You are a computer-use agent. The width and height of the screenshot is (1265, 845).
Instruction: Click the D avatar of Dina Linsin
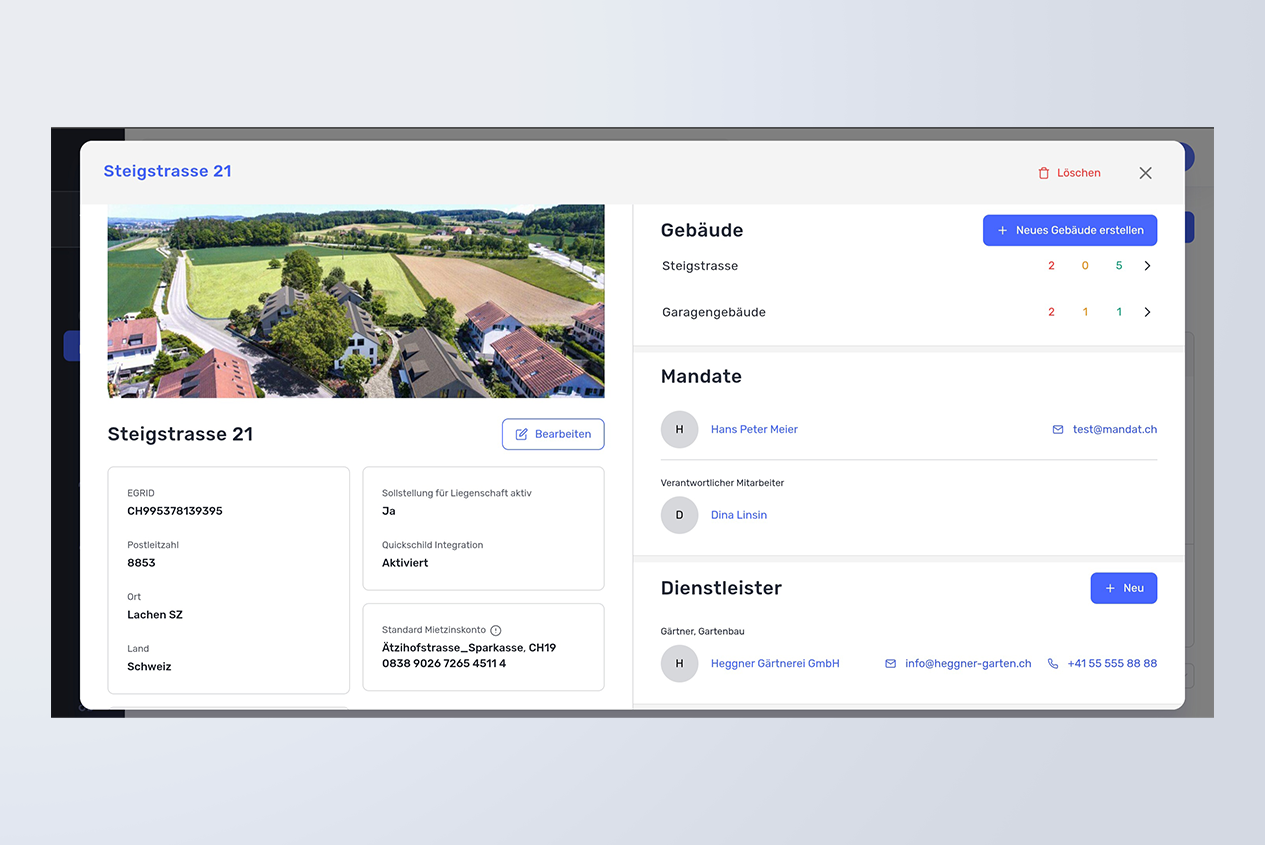(679, 515)
